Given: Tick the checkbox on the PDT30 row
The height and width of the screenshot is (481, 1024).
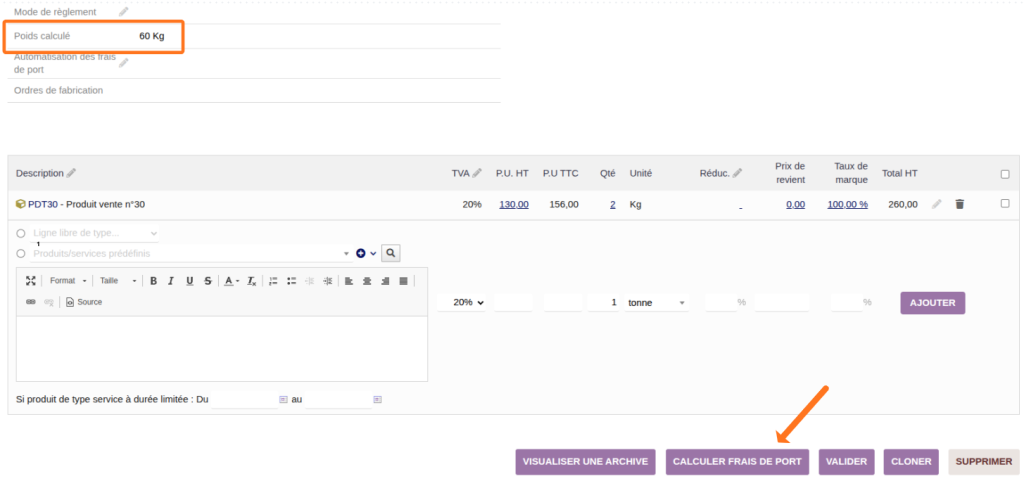Looking at the screenshot, I should click(x=1005, y=204).
